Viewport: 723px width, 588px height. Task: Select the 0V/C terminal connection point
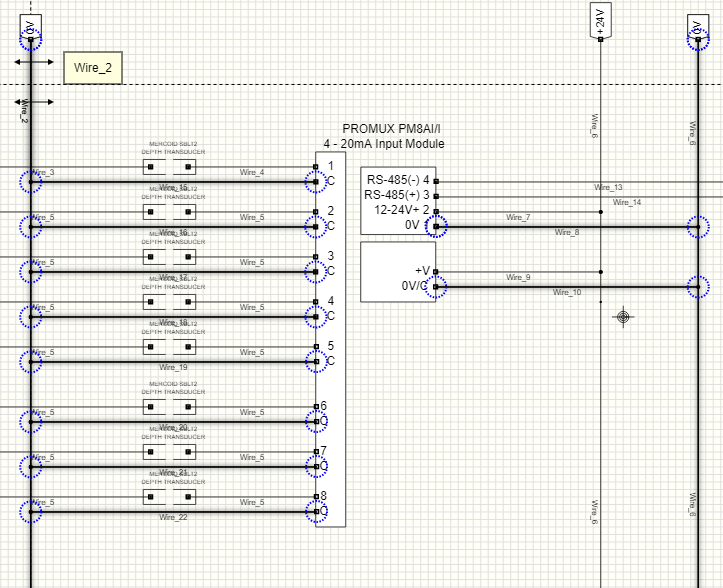pos(437,287)
